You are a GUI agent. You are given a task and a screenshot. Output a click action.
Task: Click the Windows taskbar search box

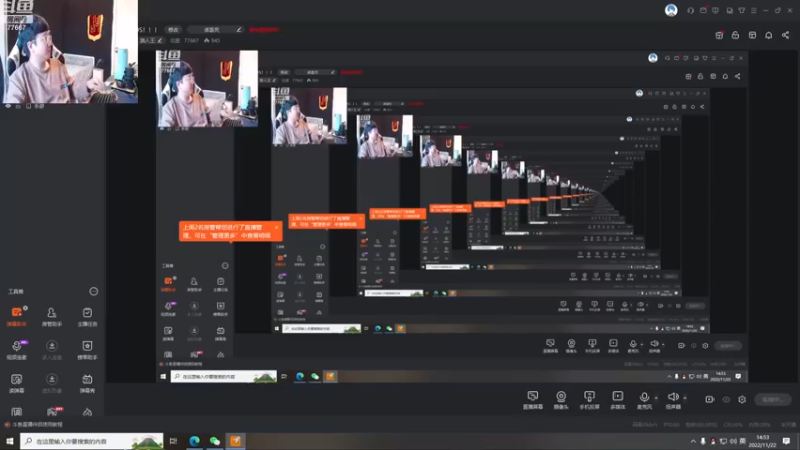pyautogui.click(x=91, y=441)
